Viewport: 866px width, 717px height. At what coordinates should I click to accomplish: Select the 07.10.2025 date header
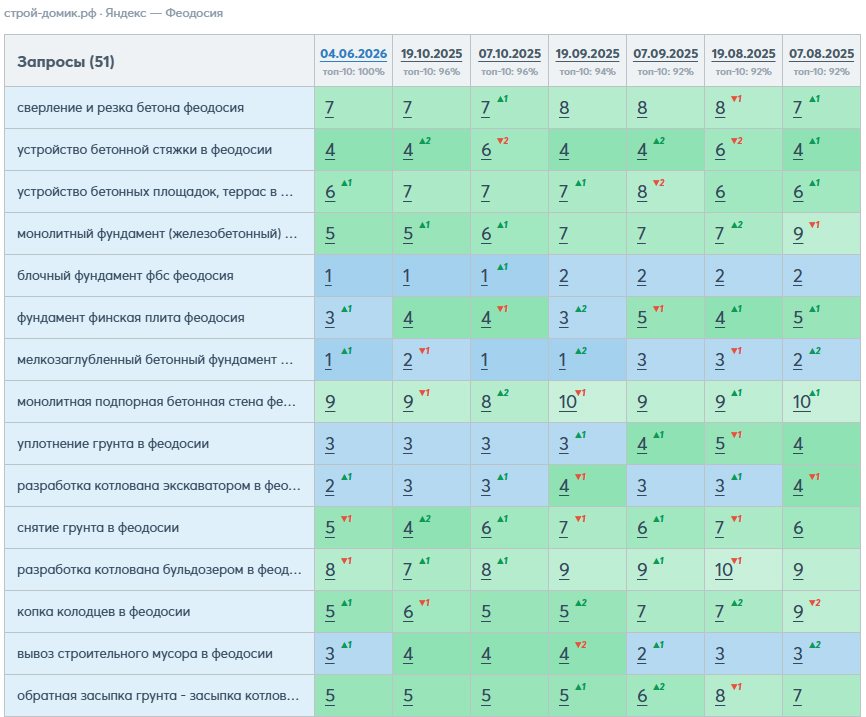coord(509,54)
